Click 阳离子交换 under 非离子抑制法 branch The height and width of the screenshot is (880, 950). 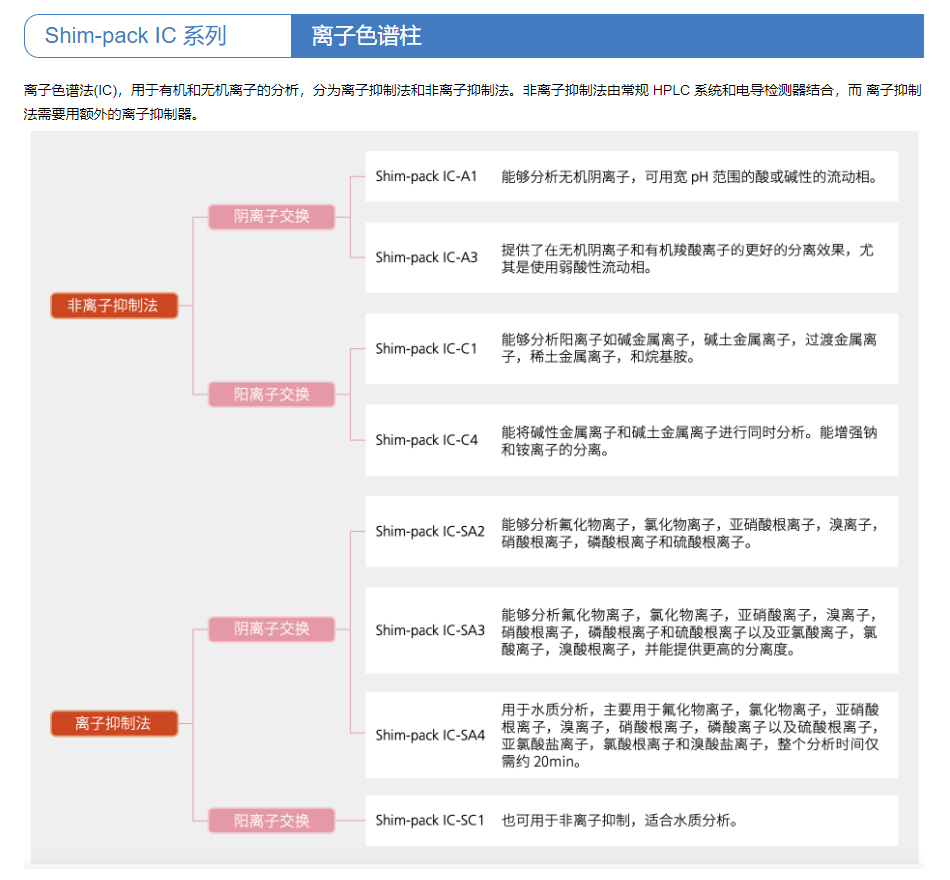pos(272,395)
